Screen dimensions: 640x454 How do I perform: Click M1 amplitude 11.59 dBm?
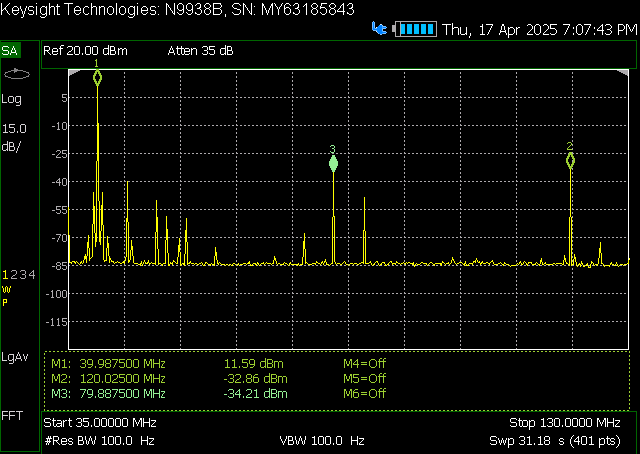point(253,363)
